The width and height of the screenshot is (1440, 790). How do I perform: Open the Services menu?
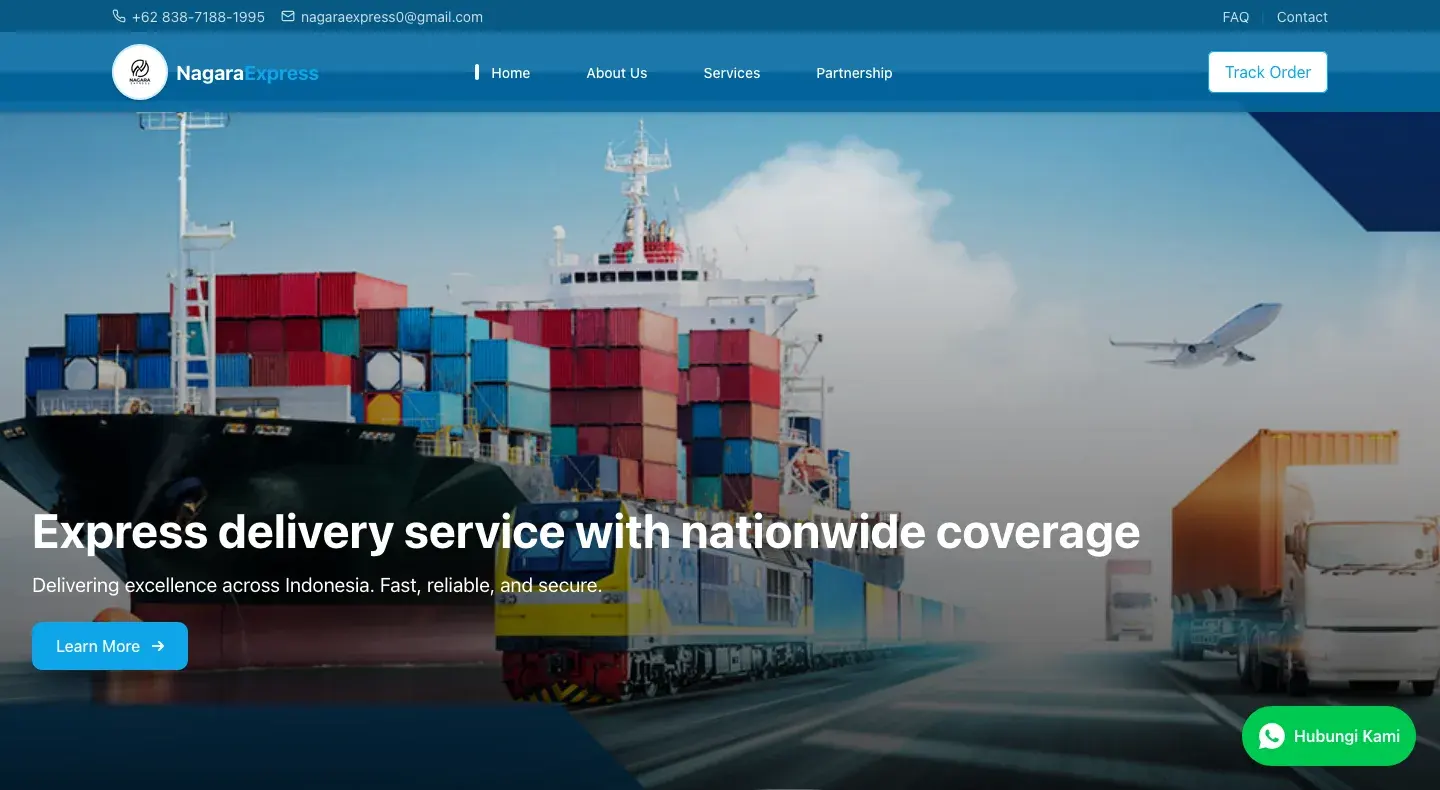click(x=732, y=73)
